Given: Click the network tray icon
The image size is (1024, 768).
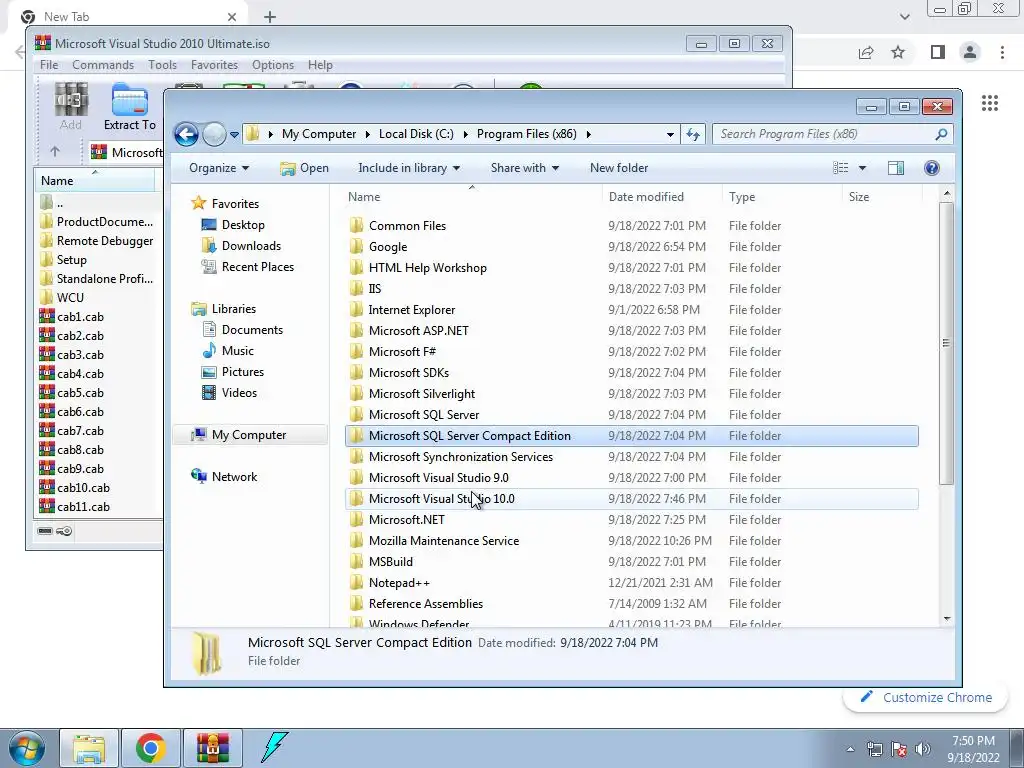Looking at the screenshot, I should pos(874,749).
